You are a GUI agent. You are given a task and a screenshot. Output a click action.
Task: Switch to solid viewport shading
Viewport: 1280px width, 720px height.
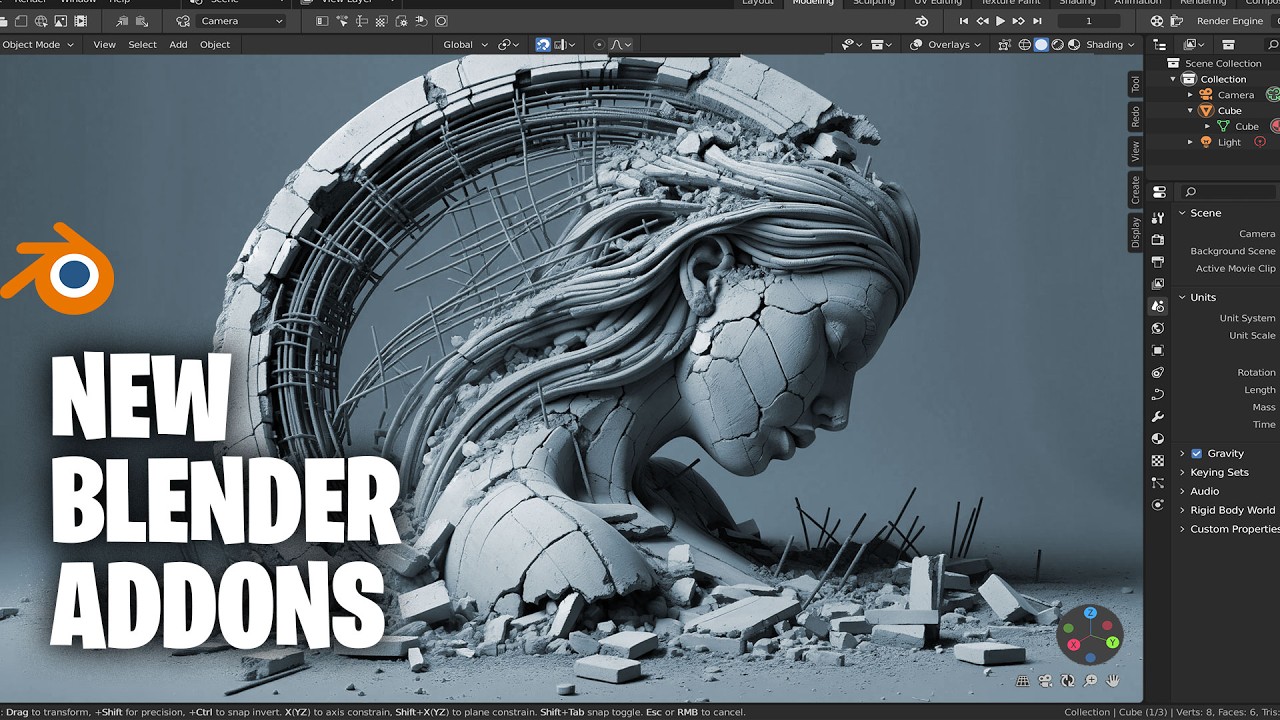coord(1041,44)
